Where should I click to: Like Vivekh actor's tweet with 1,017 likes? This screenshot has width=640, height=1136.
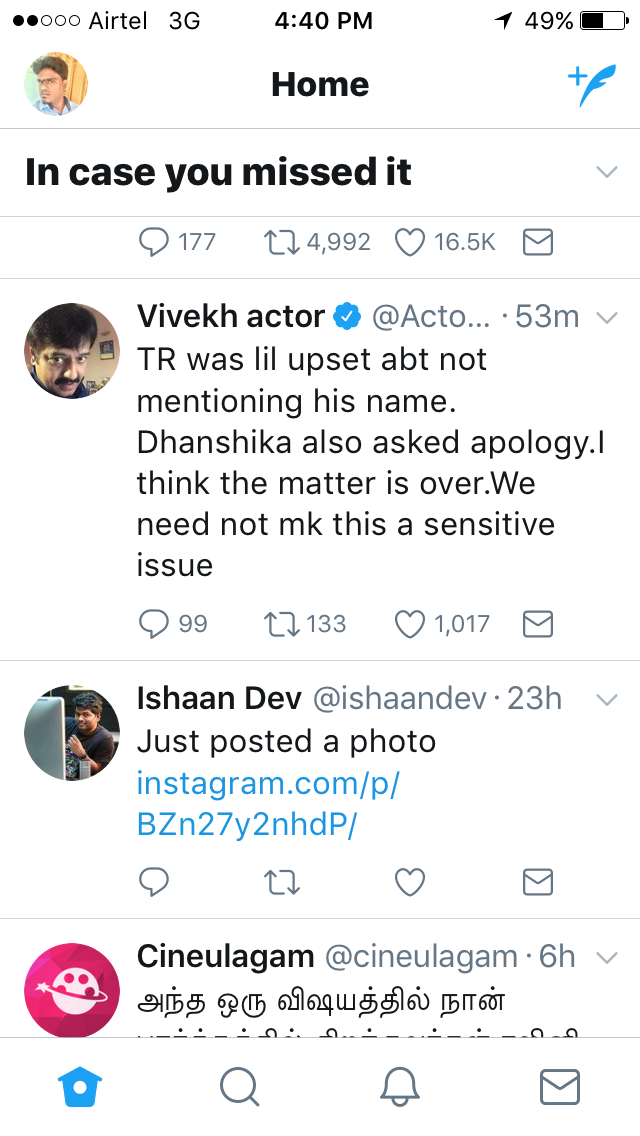tap(410, 624)
